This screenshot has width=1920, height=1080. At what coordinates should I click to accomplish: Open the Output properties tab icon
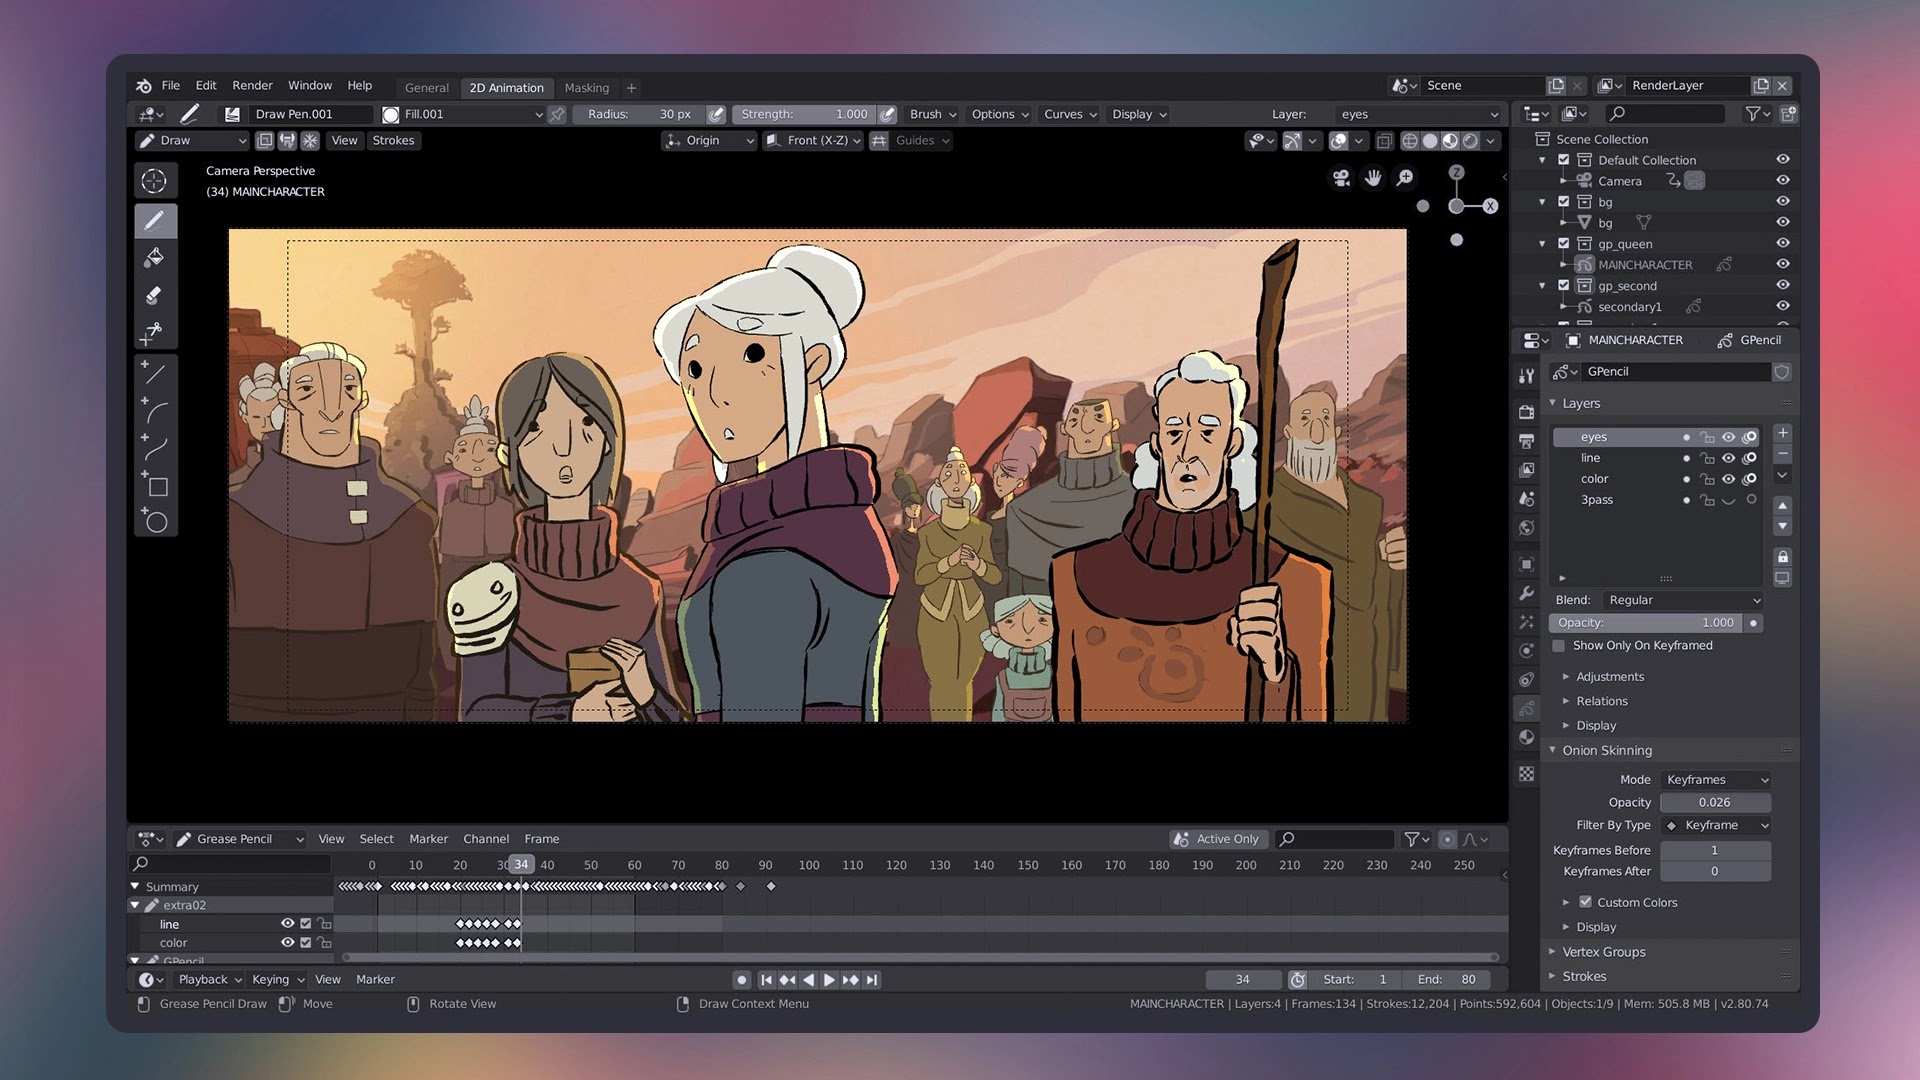click(1526, 441)
